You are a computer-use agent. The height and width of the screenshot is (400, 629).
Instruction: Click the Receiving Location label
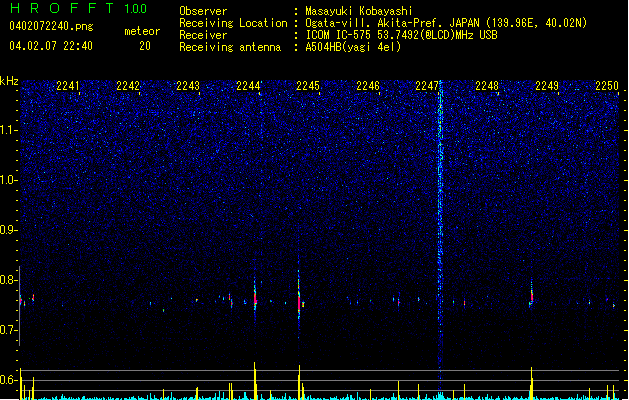coord(233,23)
